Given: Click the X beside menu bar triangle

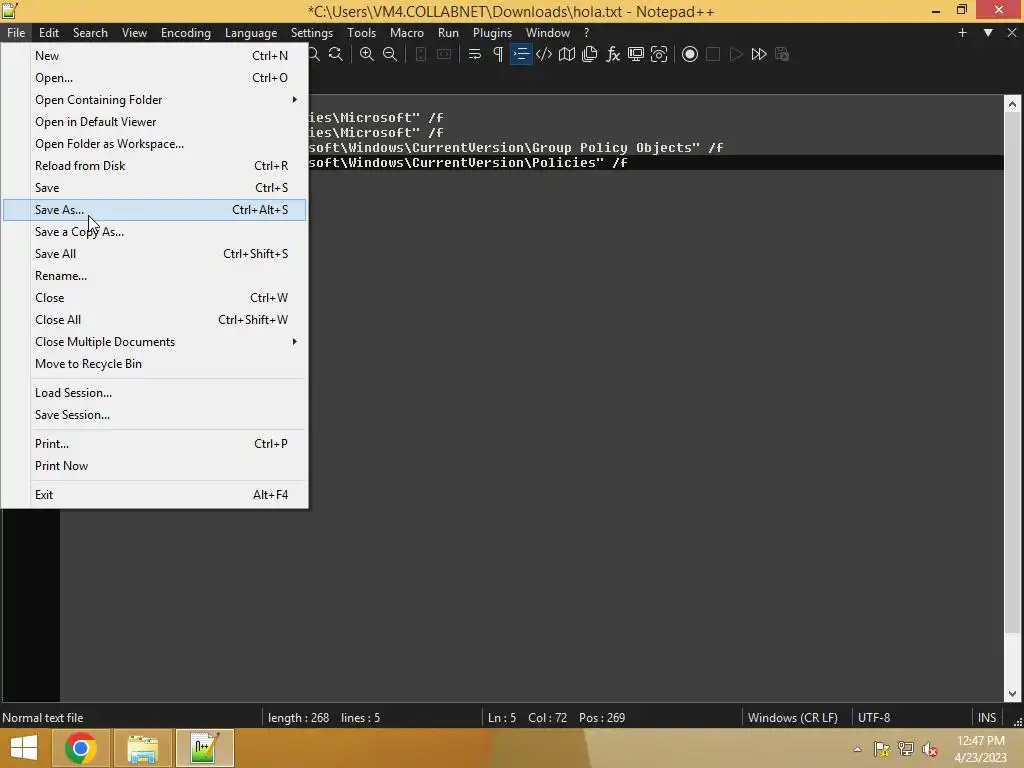Looking at the screenshot, I should tap(1012, 33).
